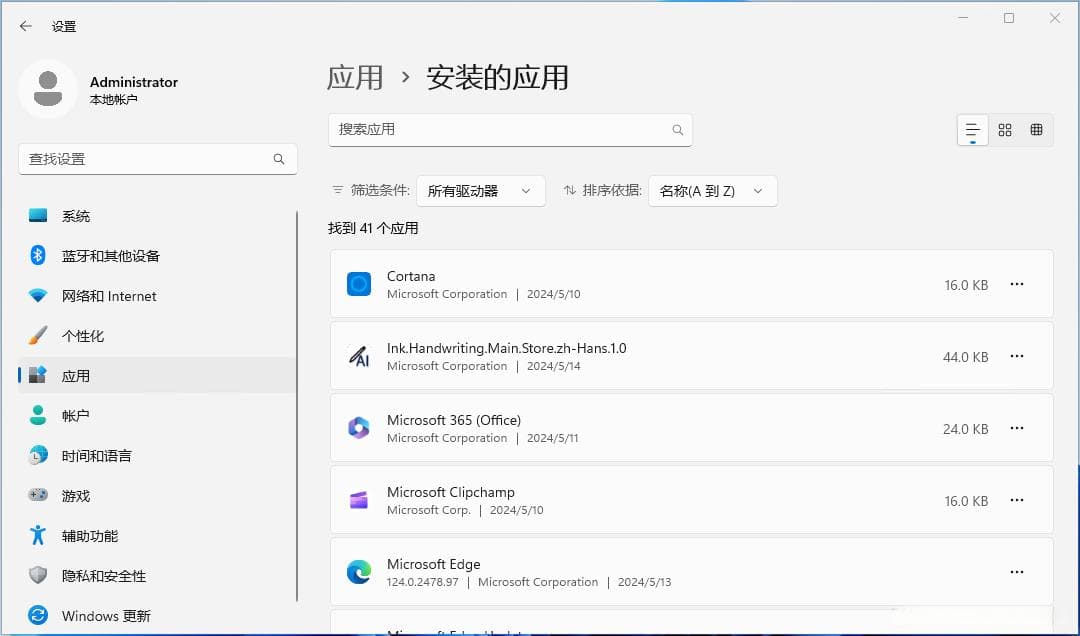Screen dimensions: 1080x636
Task: Click the Microsoft Clipchamp app icon
Action: pos(359,500)
